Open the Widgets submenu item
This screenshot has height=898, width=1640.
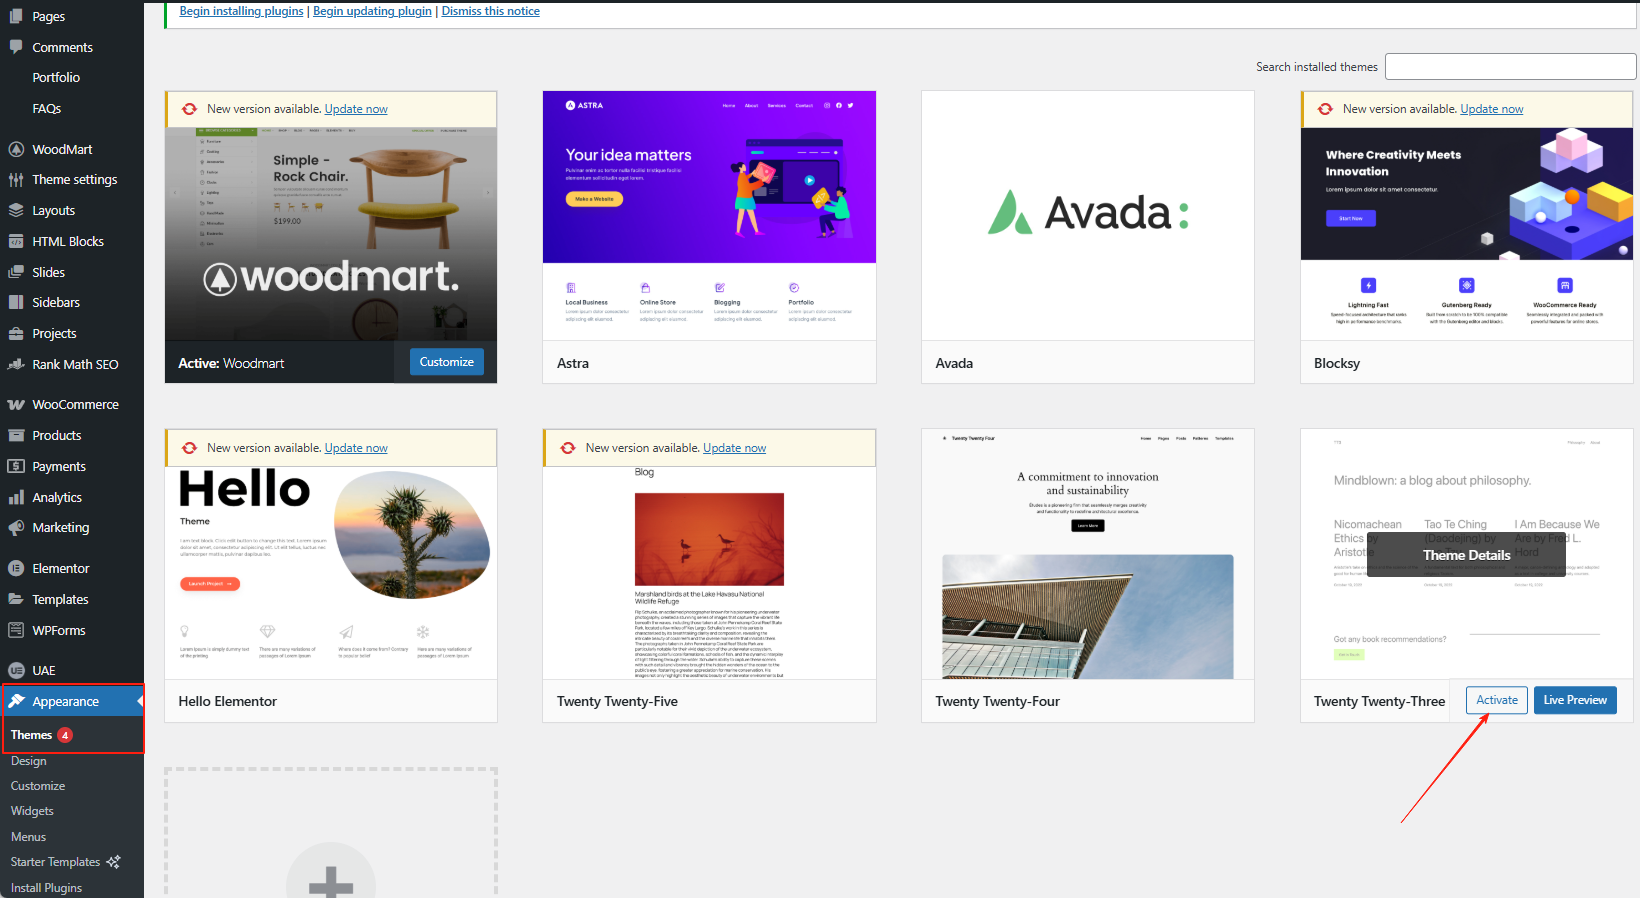(x=32, y=811)
